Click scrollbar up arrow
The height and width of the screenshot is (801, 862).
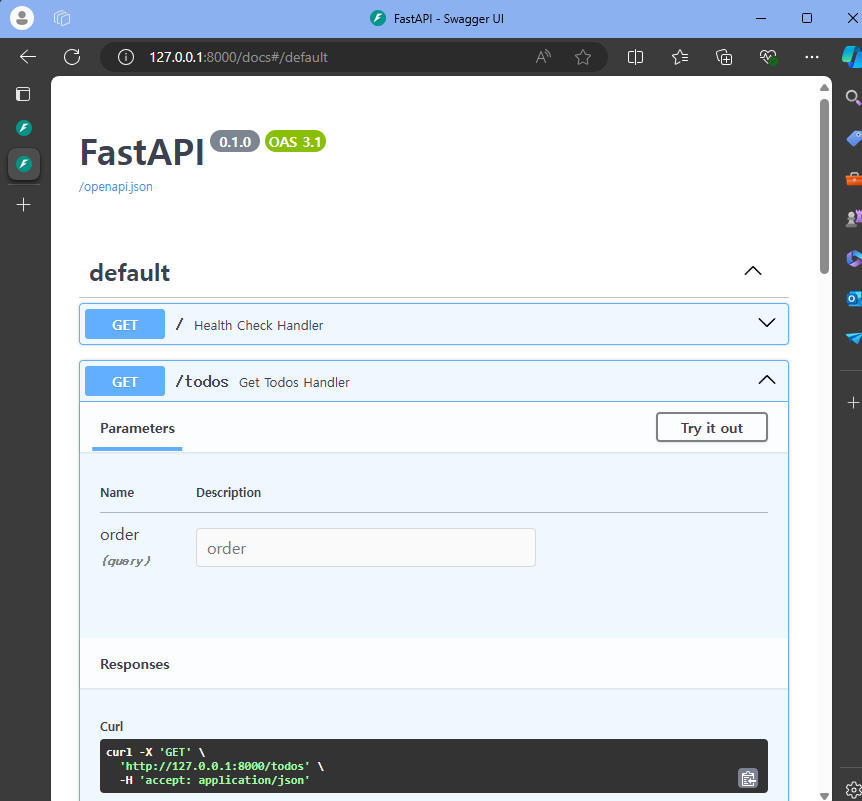[x=824, y=87]
